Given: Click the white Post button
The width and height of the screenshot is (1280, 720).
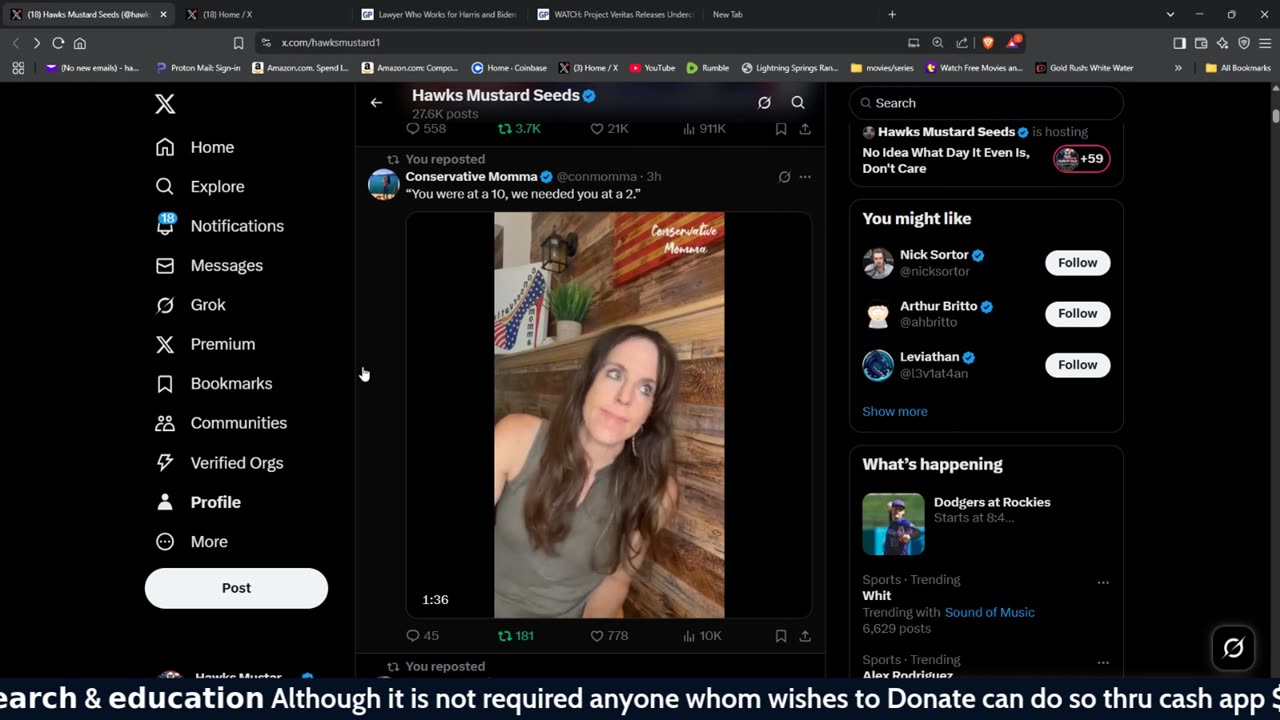Looking at the screenshot, I should tap(236, 588).
